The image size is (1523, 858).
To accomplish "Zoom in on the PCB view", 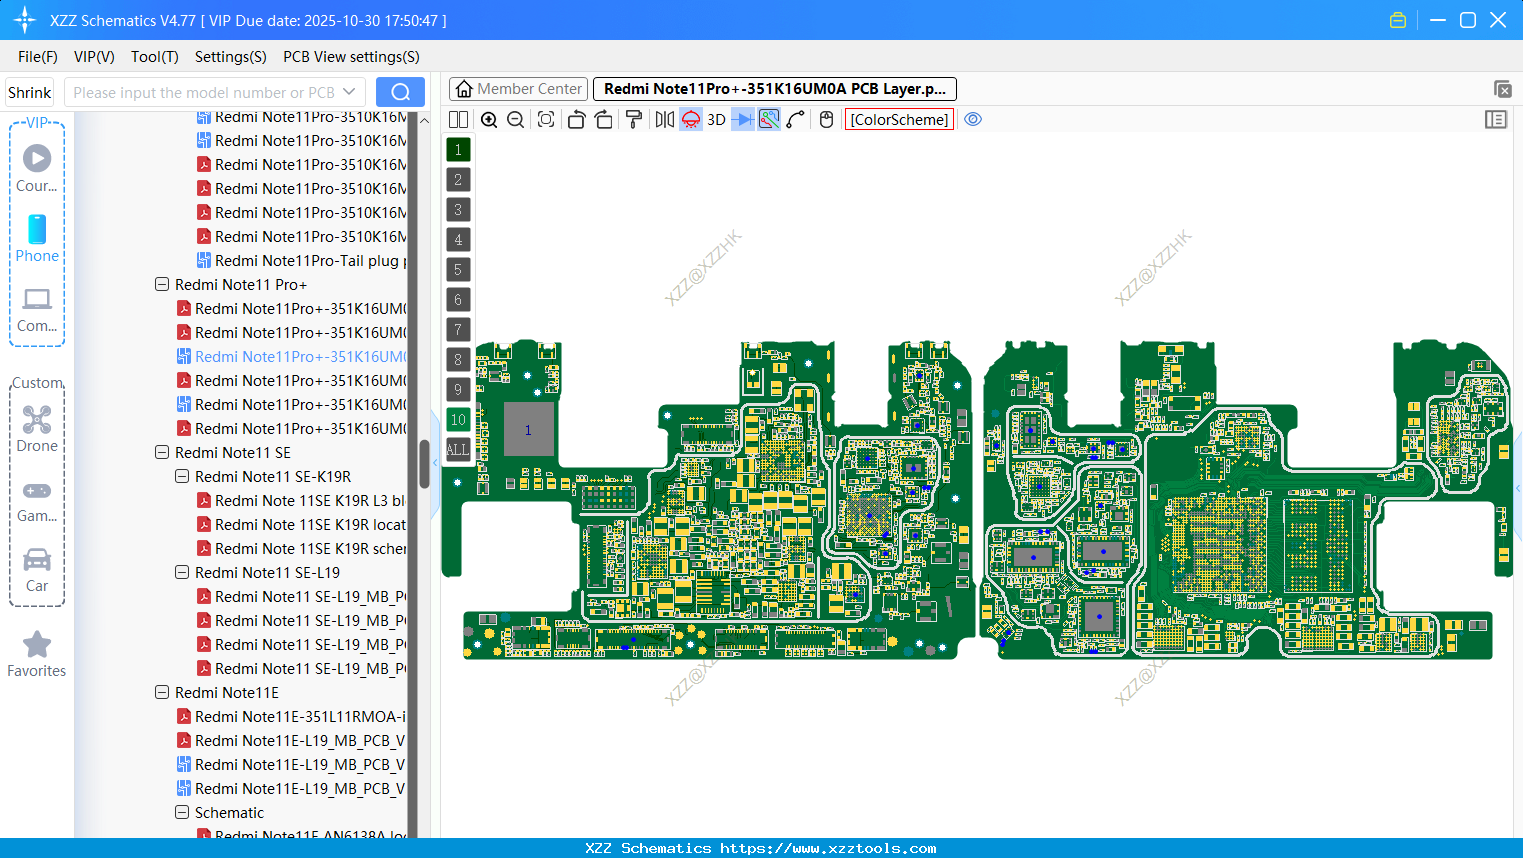I will coord(489,119).
